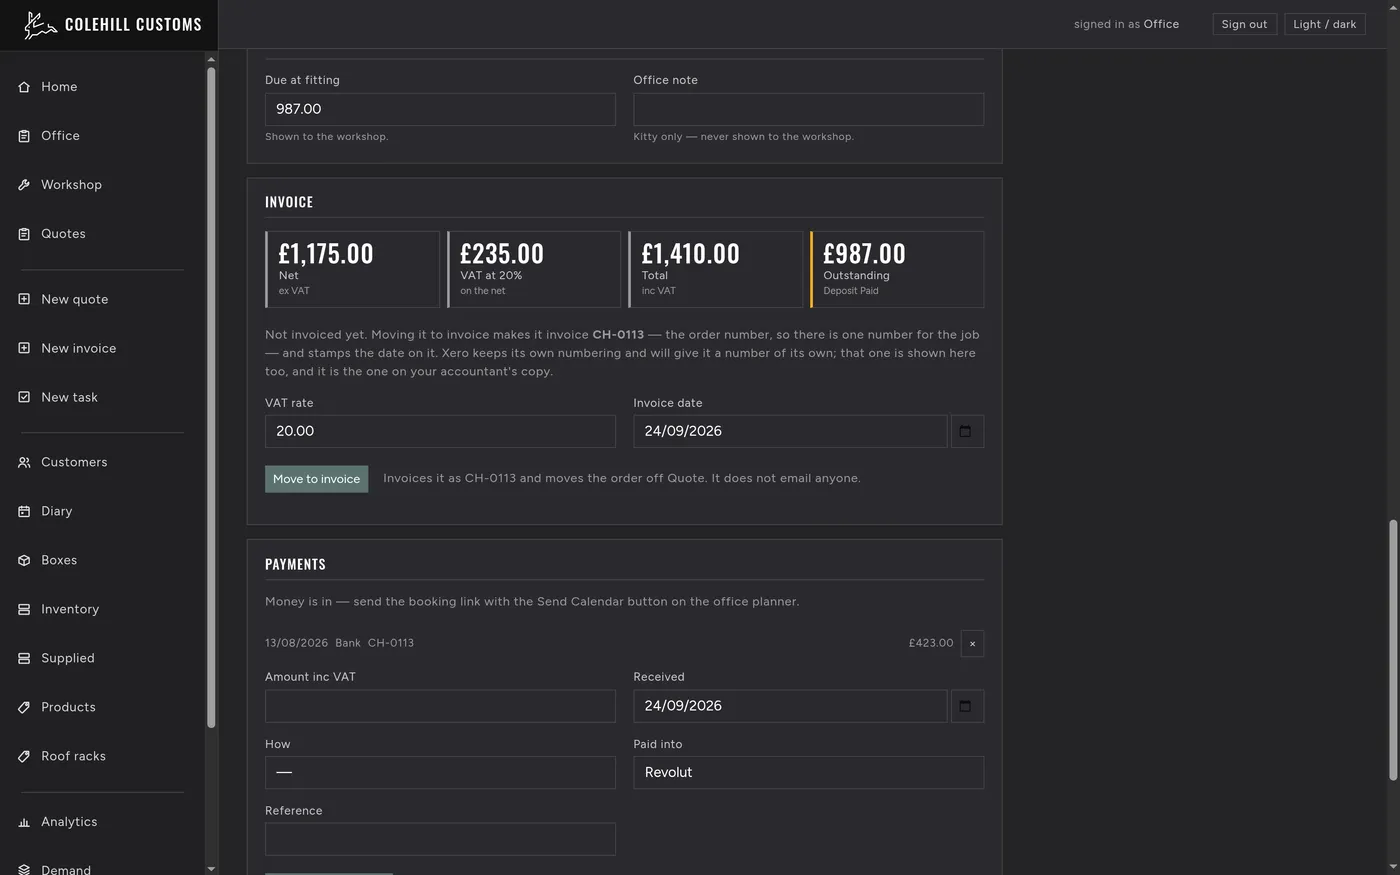Click the sidebar scrollbar thumb
1400x875 pixels.
point(211,398)
